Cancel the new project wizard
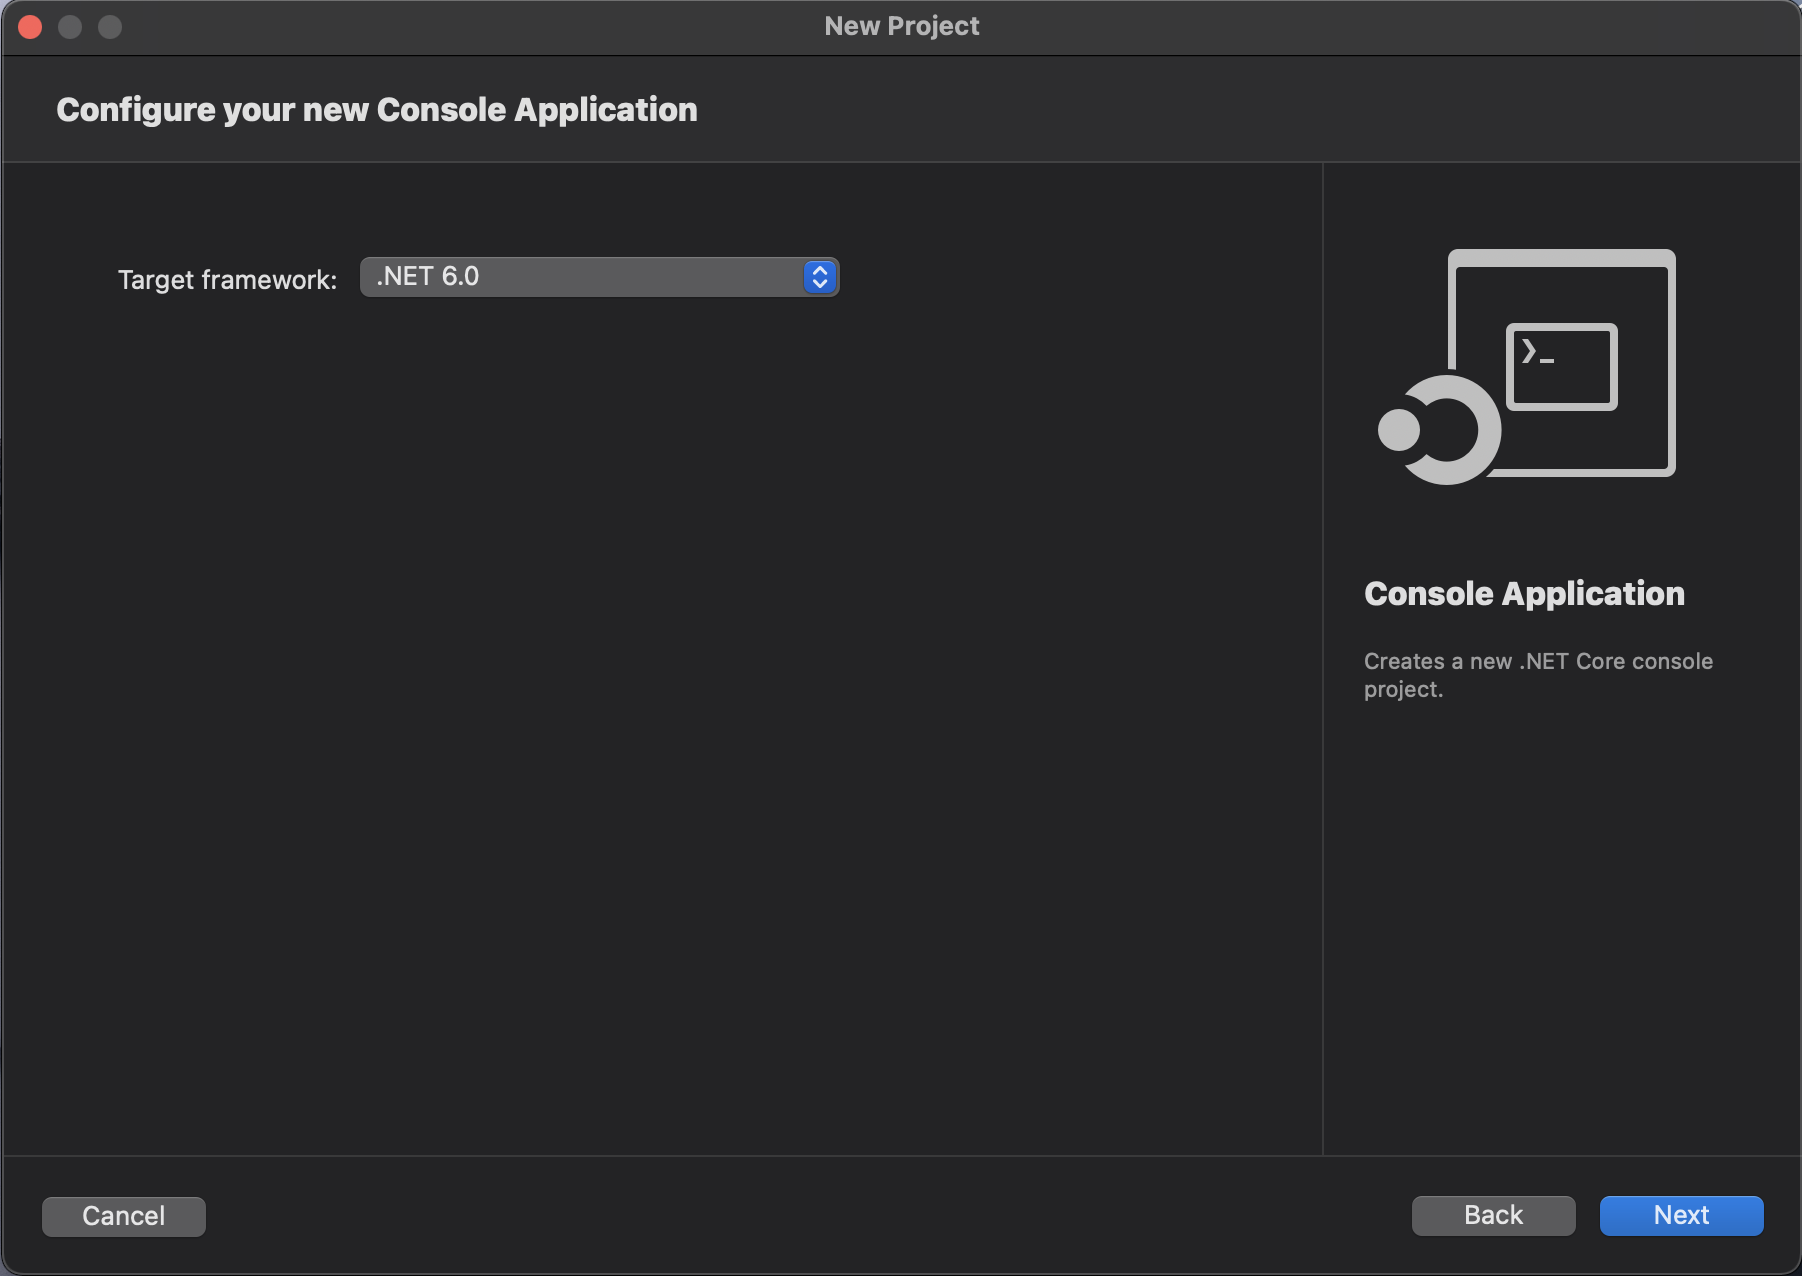Image resolution: width=1802 pixels, height=1276 pixels. 123,1216
